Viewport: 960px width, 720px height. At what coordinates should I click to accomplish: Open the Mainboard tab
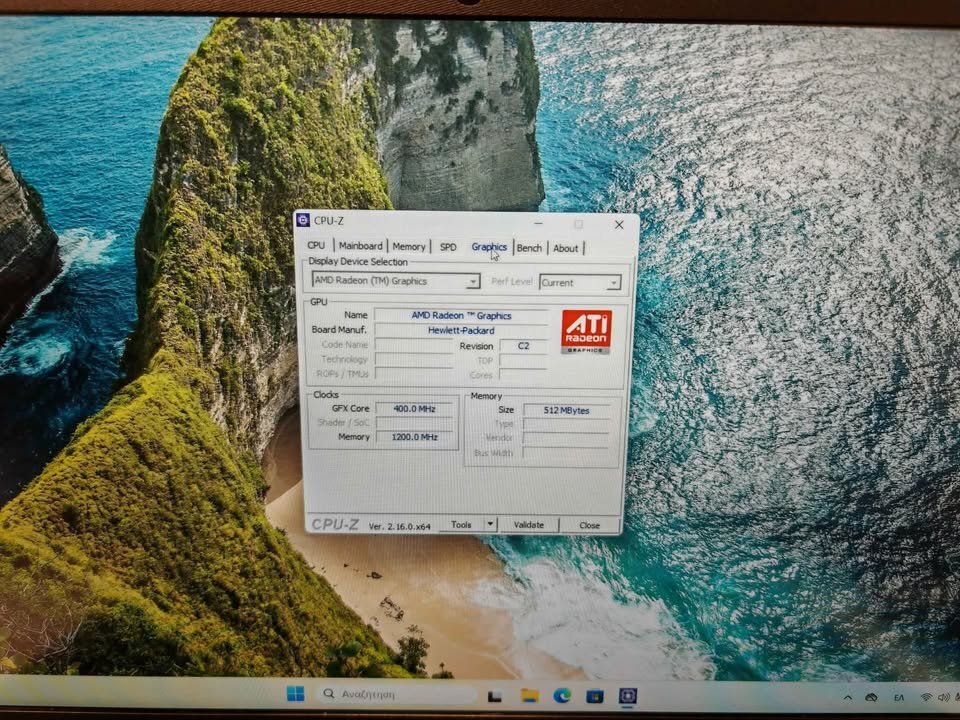click(360, 246)
